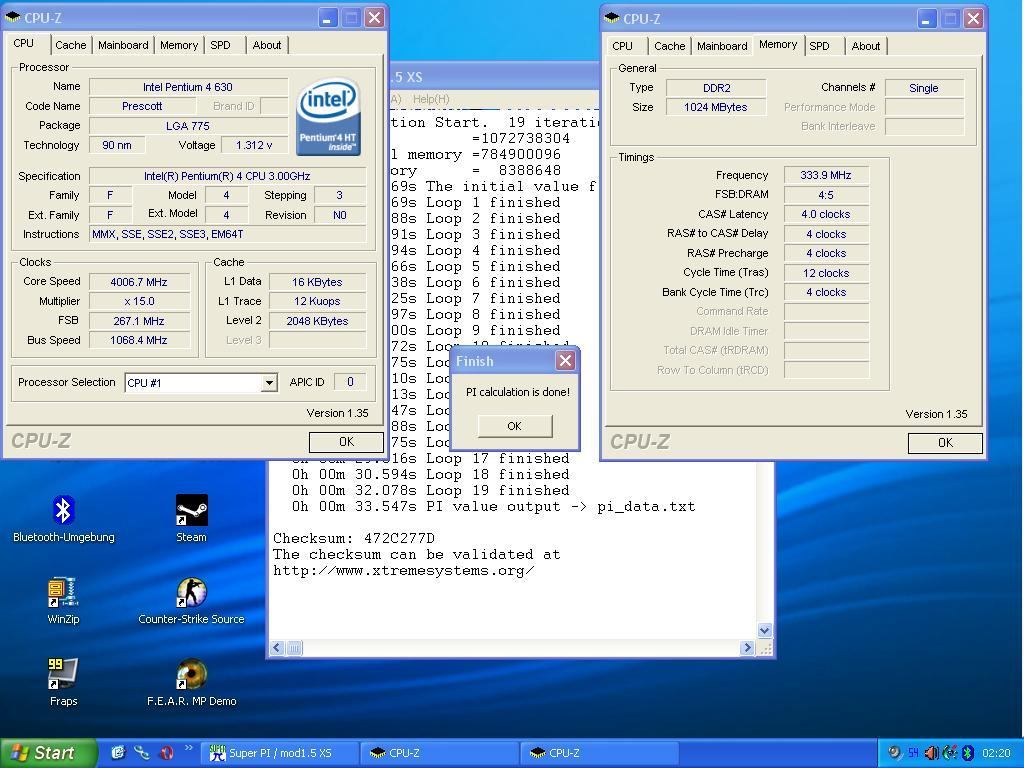1024x768 pixels.
Task: Minimize the right CPU-Z Memory window
Action: 926,19
